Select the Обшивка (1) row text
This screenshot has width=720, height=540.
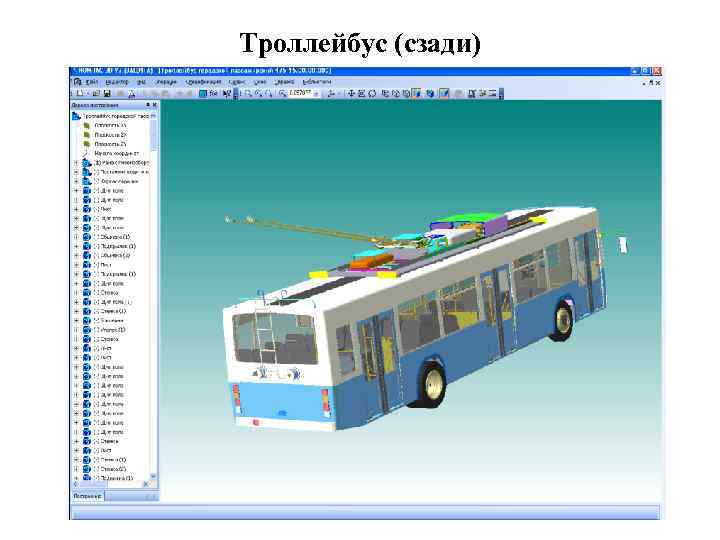tap(115, 237)
